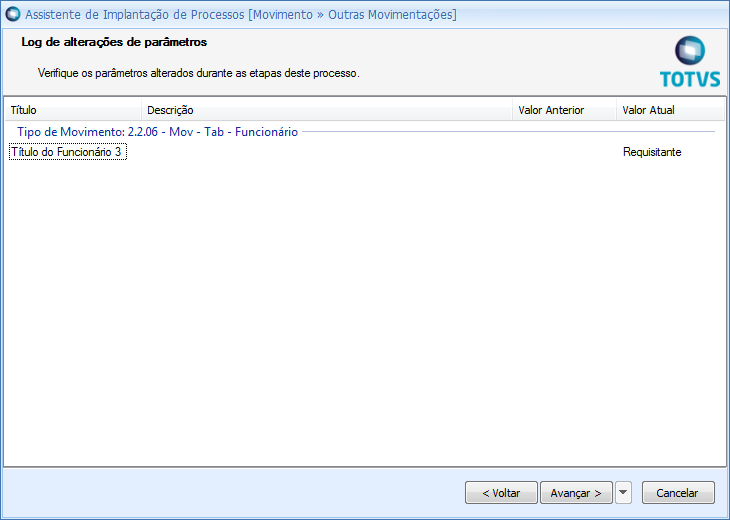Screen dimensions: 730x520
Task: Click the window title bar app icon
Action: point(13,14)
